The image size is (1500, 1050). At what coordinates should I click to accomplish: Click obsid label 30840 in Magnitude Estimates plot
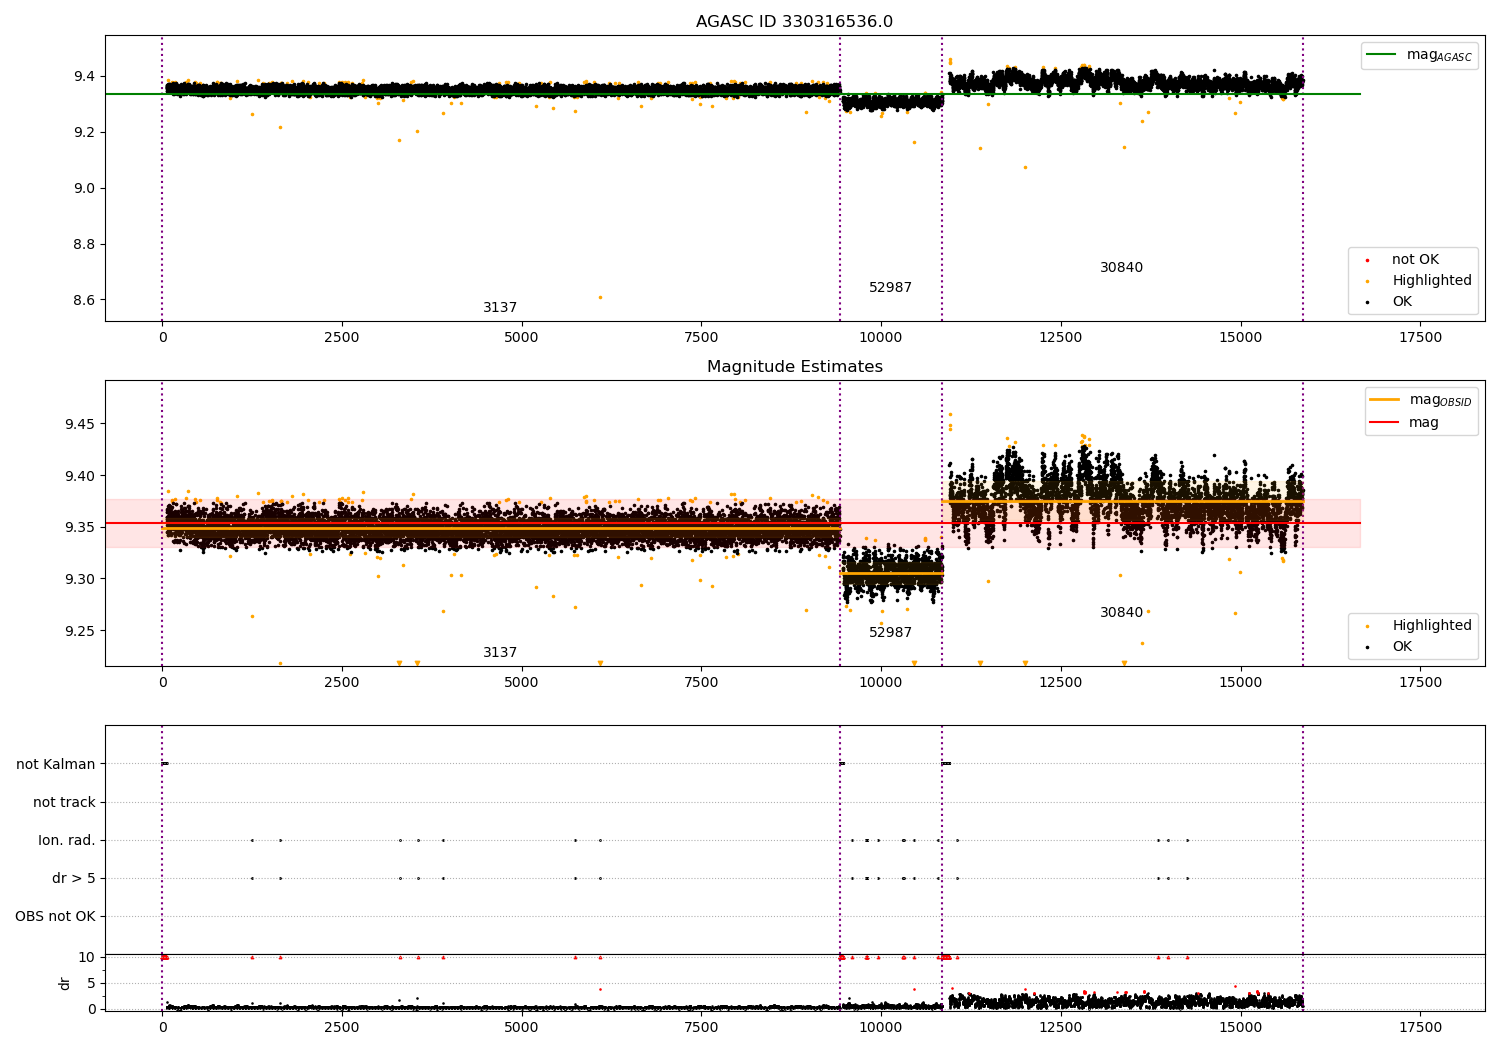coord(1121,613)
